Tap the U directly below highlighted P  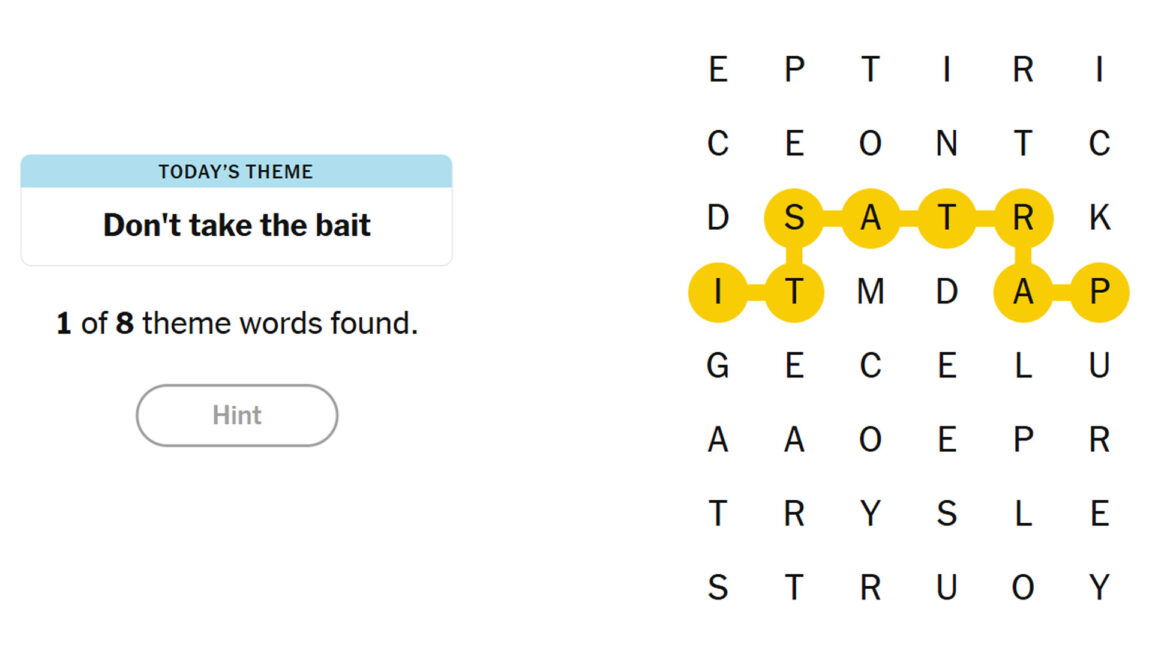coord(1098,366)
